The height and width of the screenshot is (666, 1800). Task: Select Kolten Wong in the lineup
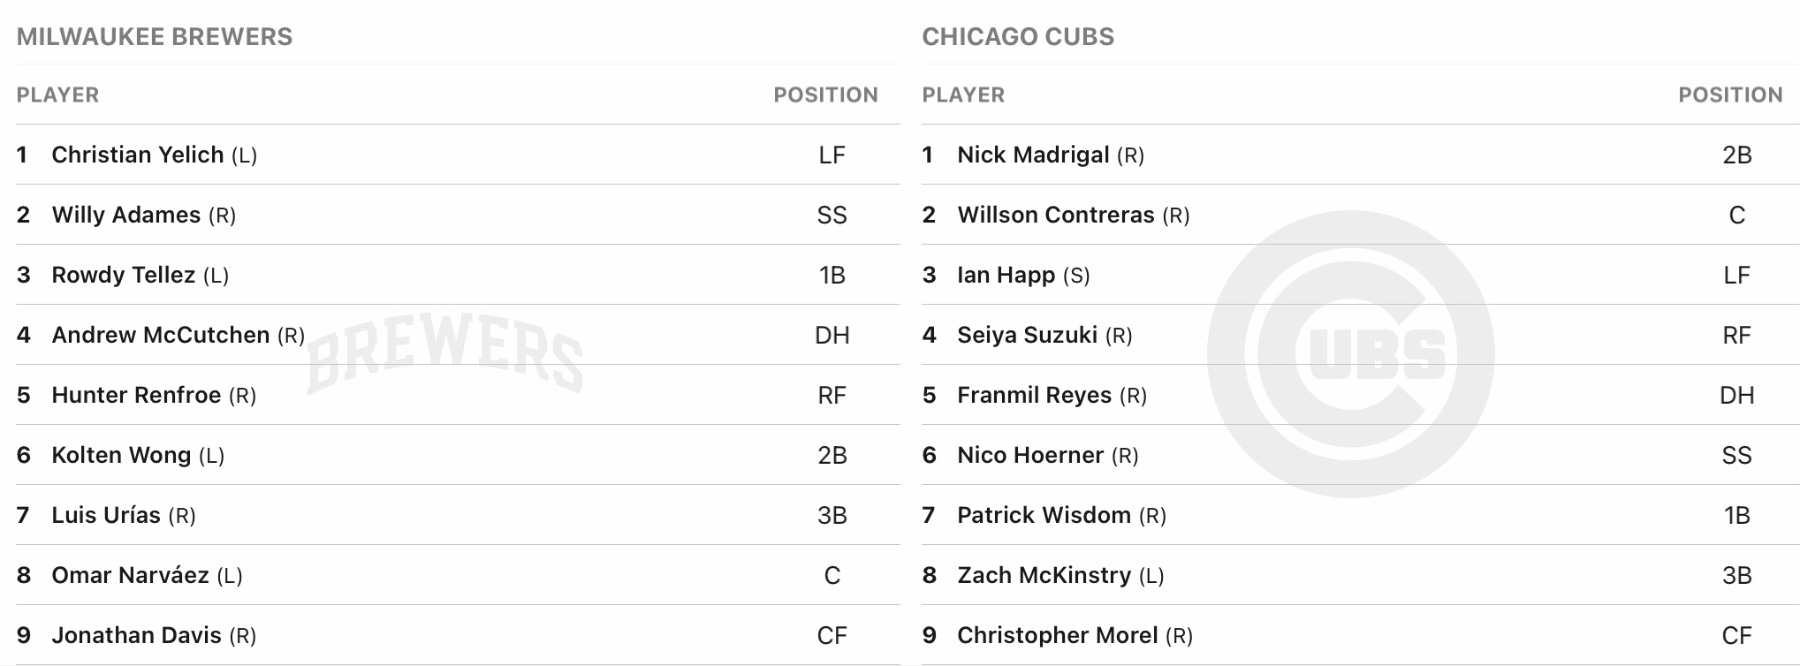coord(121,455)
